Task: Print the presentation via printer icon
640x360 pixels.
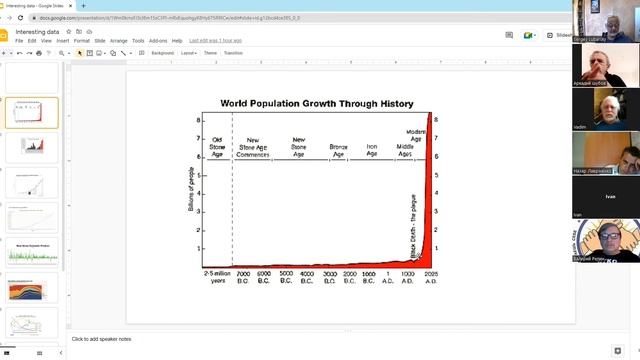Action: pos(39,53)
